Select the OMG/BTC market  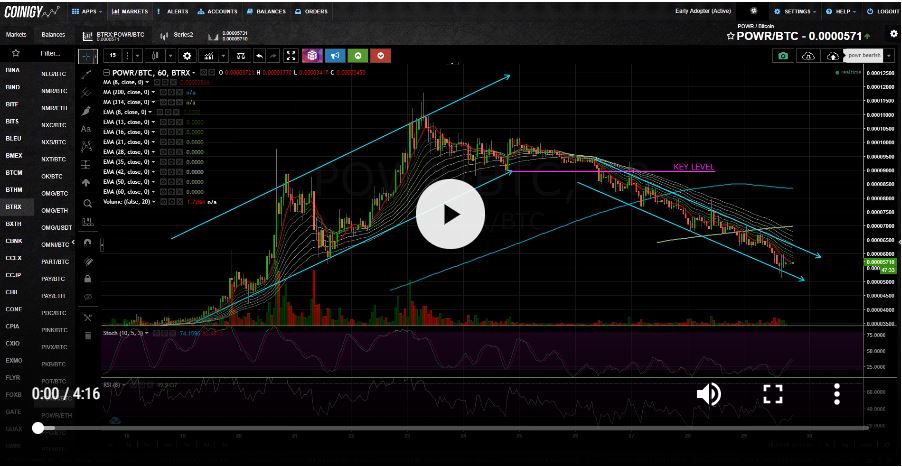55,193
